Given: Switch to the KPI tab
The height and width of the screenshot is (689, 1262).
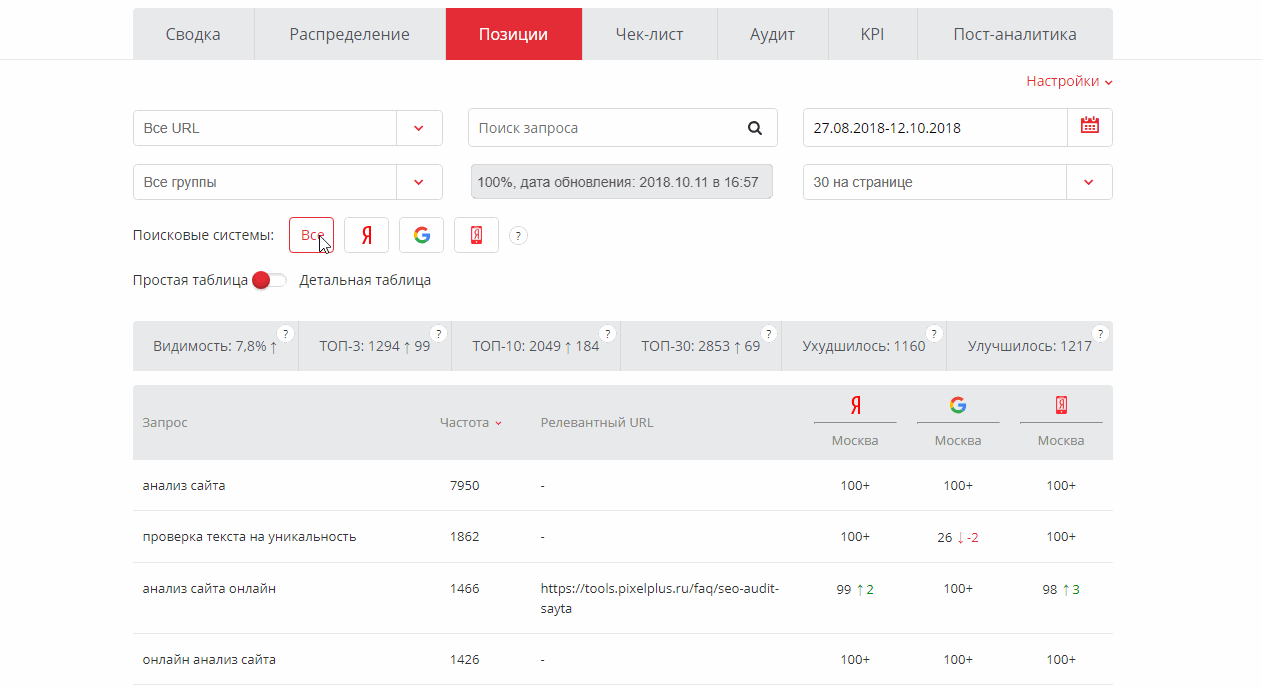Looking at the screenshot, I should [872, 34].
